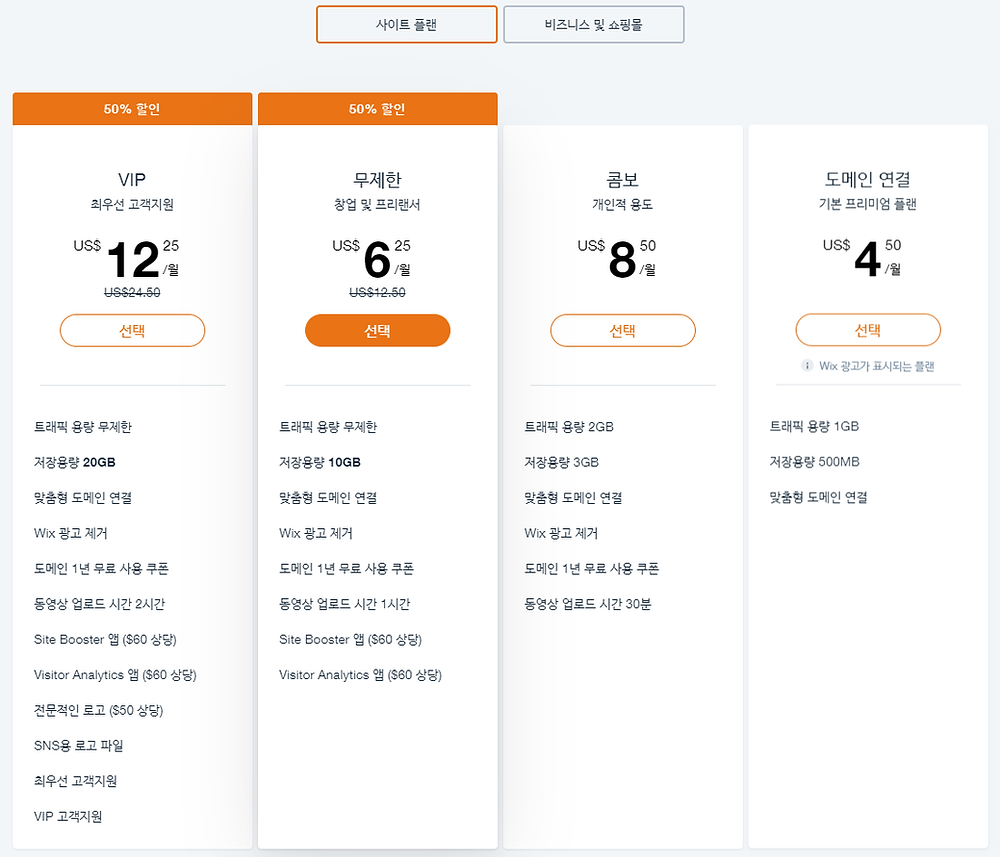Click 저장용량 20GB in VIP plan
Image resolution: width=1000 pixels, height=857 pixels.
tap(75, 462)
